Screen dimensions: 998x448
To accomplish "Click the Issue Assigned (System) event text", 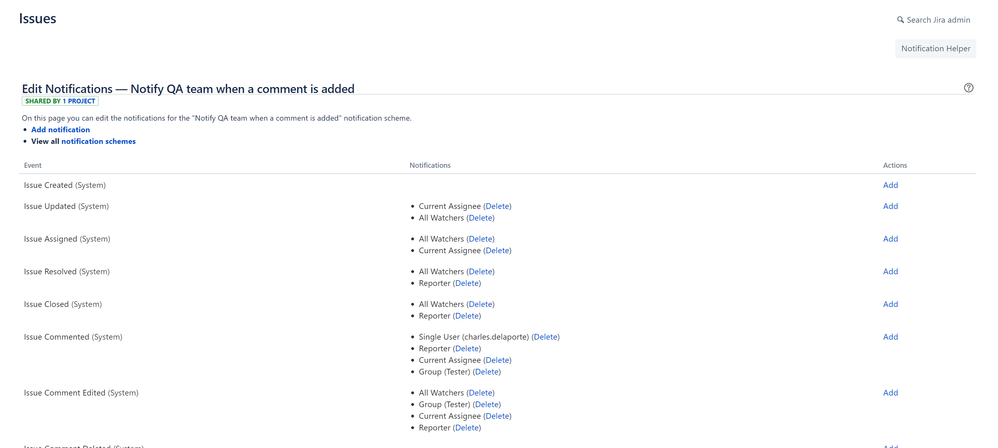I will (x=67, y=239).
